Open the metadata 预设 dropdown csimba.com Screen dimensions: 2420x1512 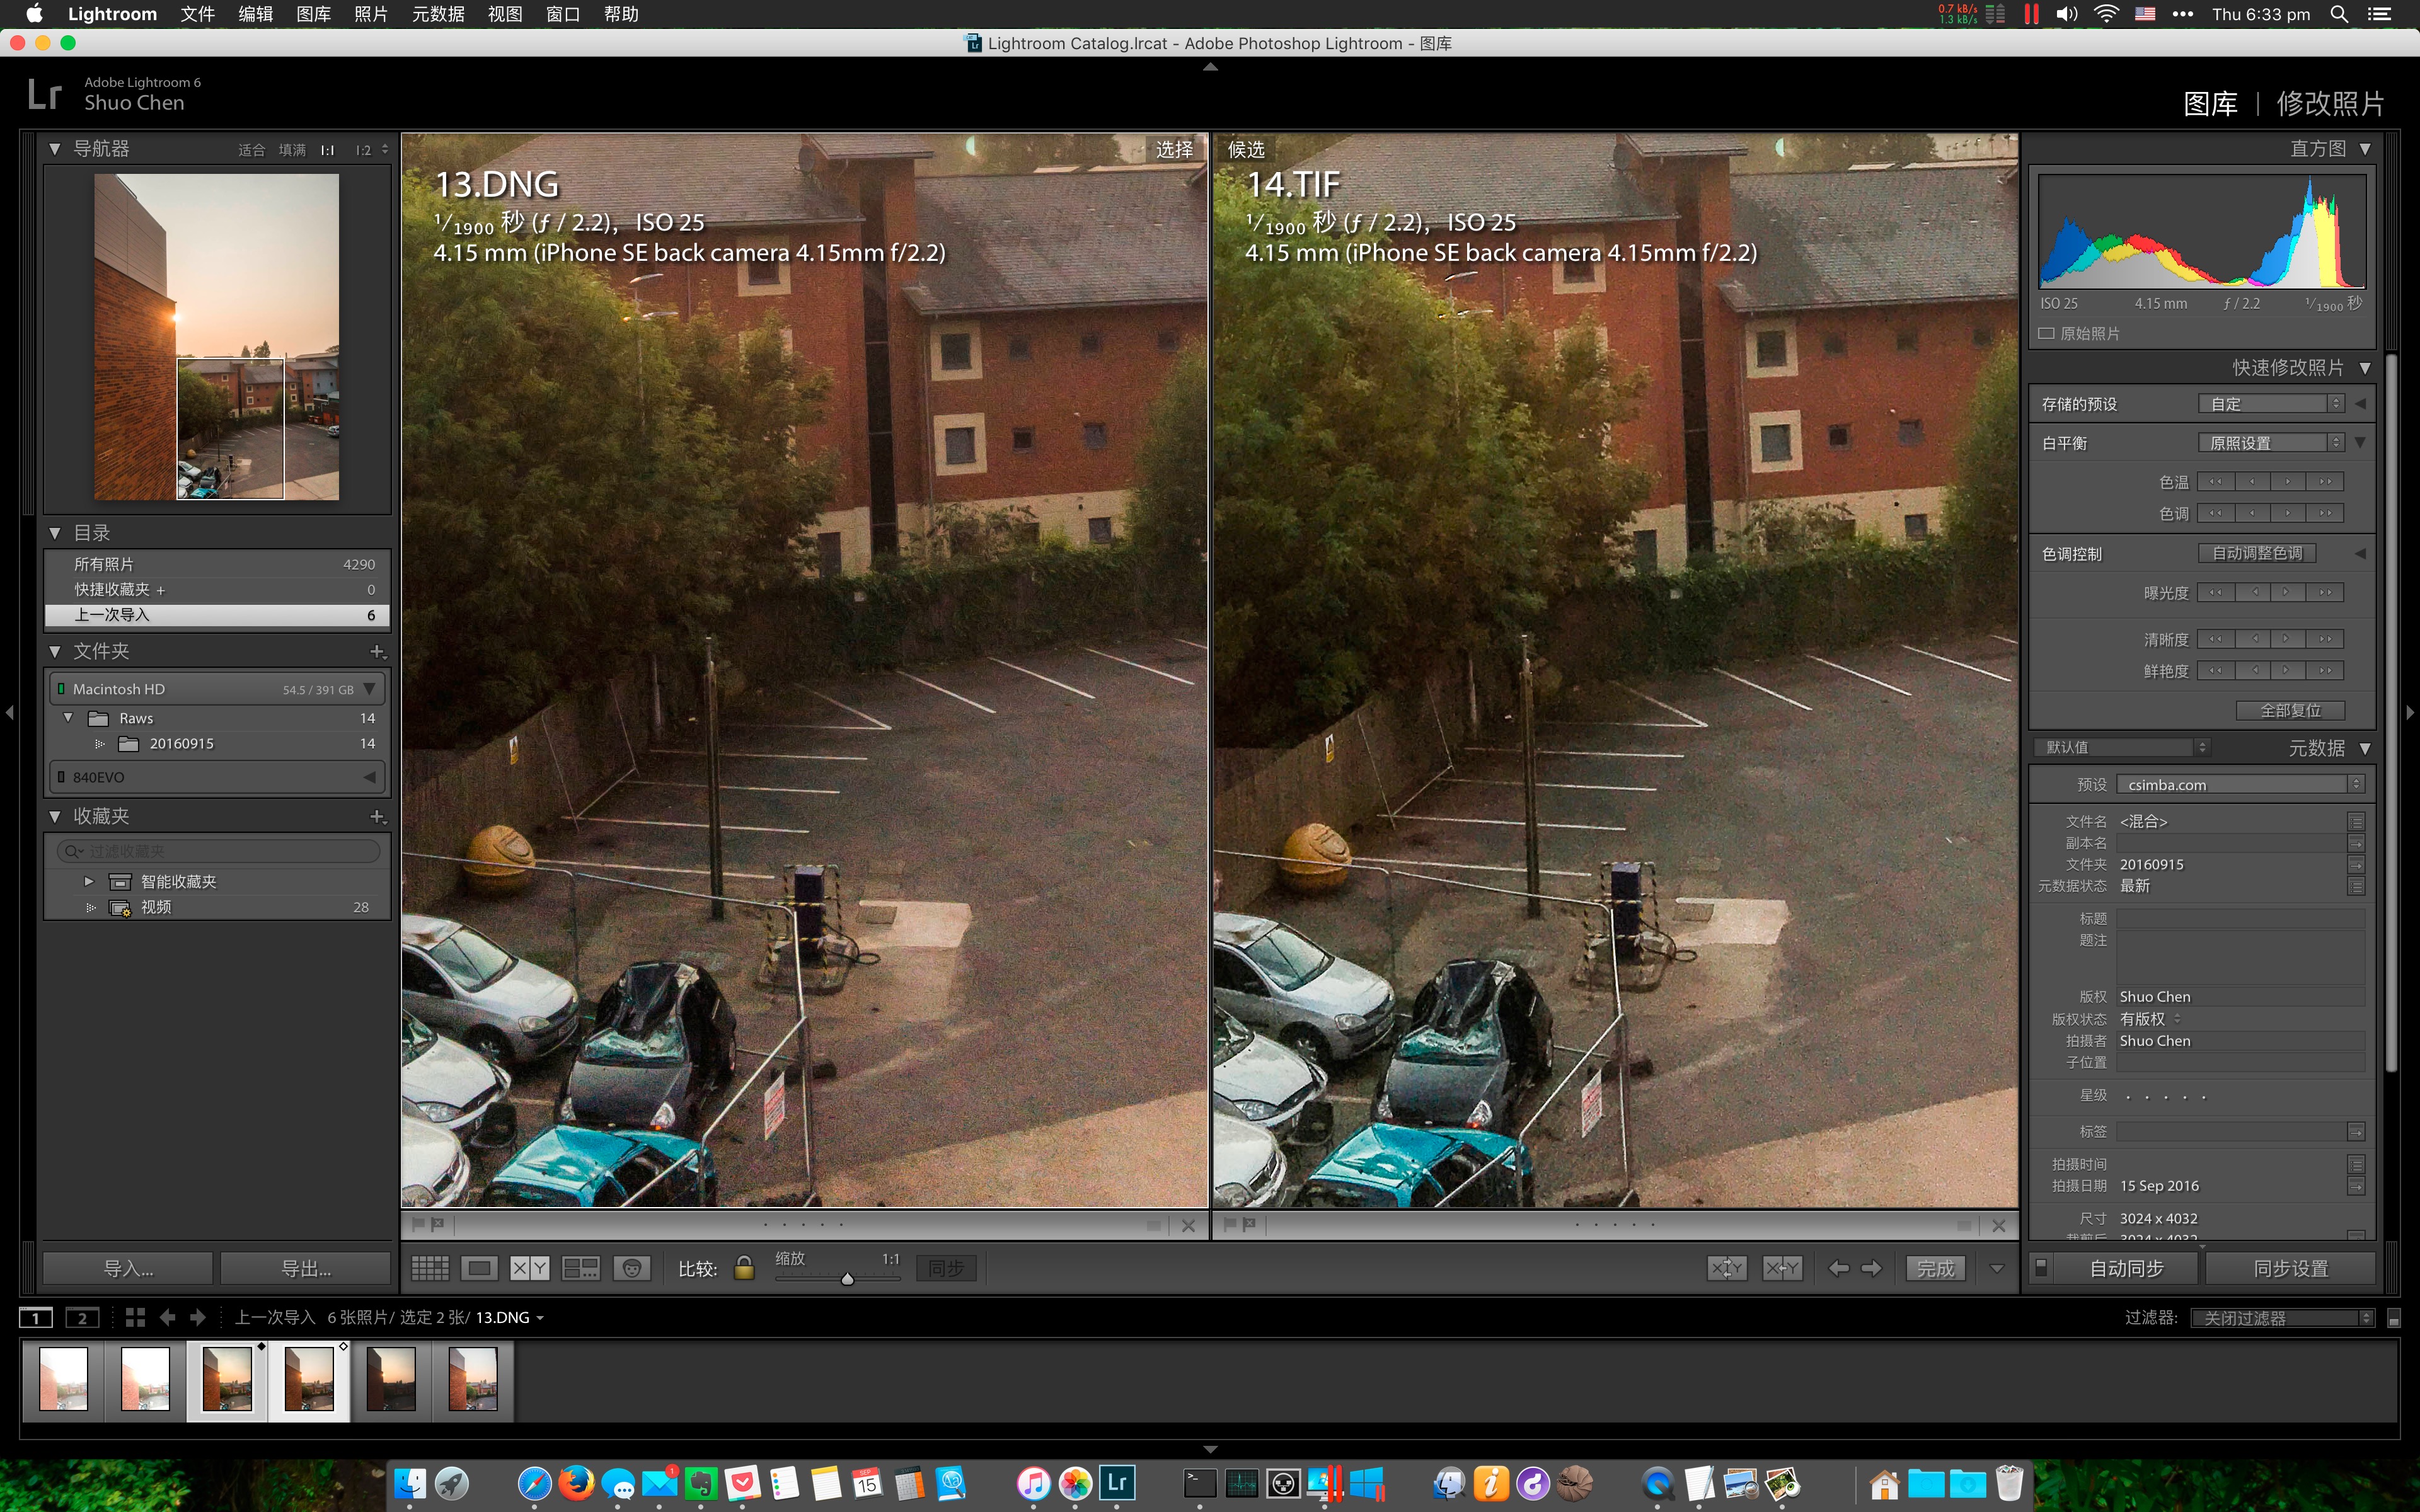coord(2240,784)
